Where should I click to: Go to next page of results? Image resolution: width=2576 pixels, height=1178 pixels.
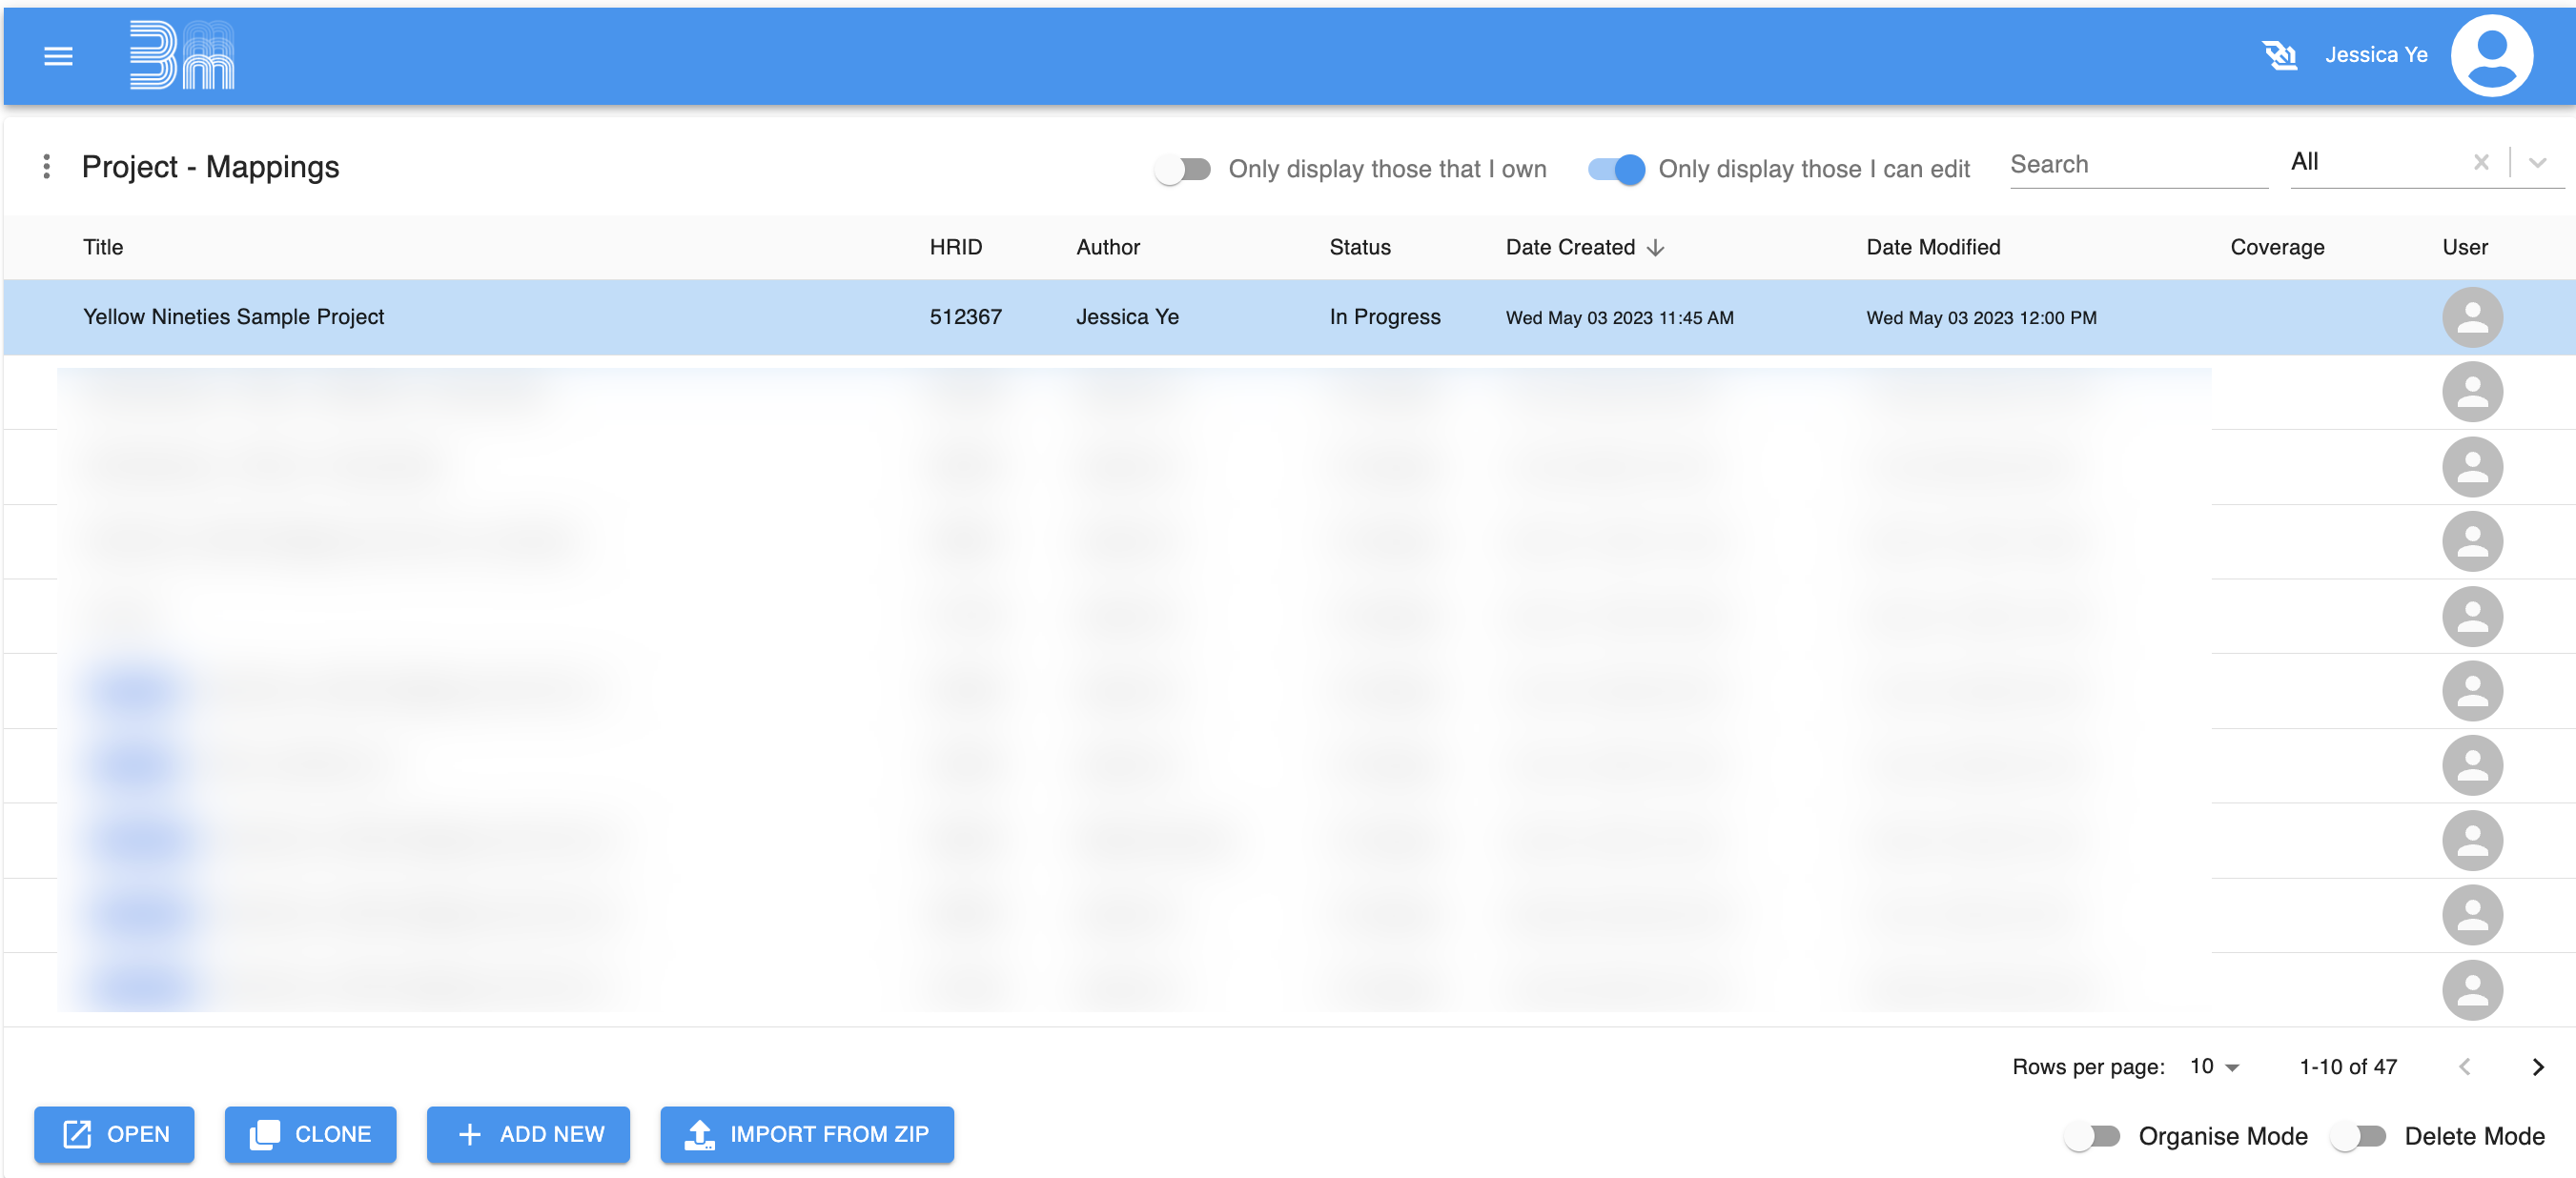tap(2537, 1066)
